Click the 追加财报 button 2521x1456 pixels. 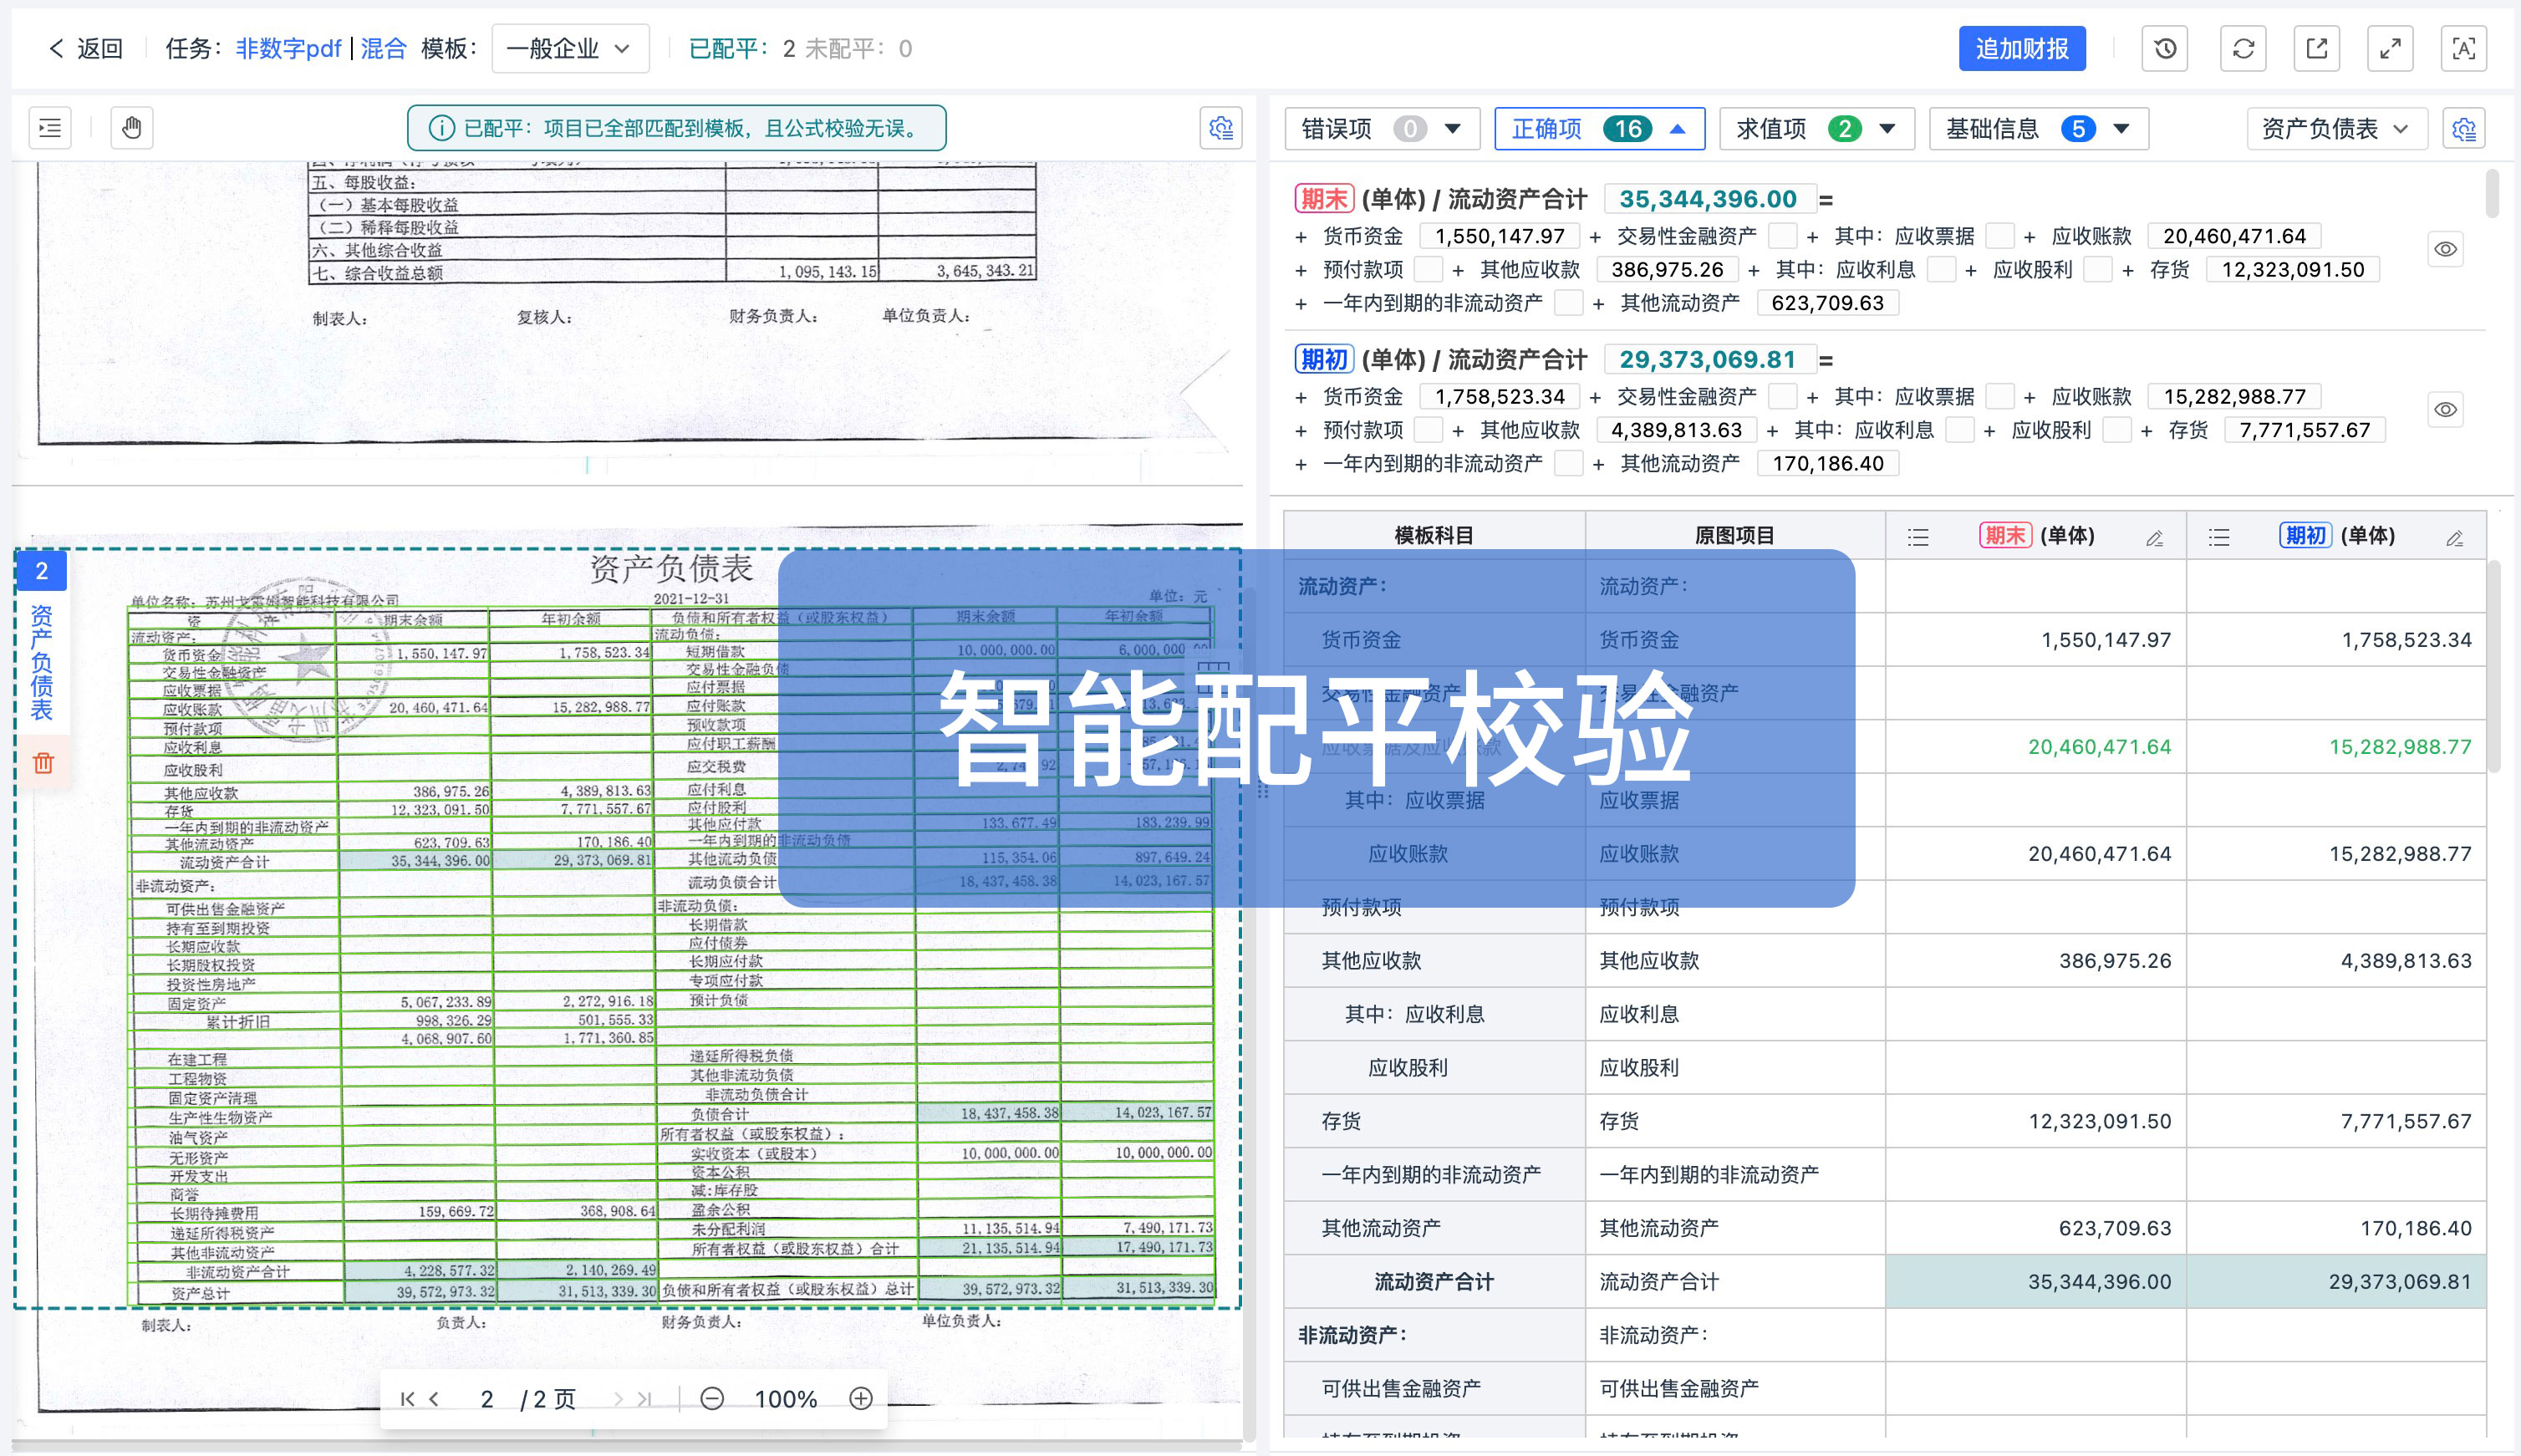tap(2022, 48)
